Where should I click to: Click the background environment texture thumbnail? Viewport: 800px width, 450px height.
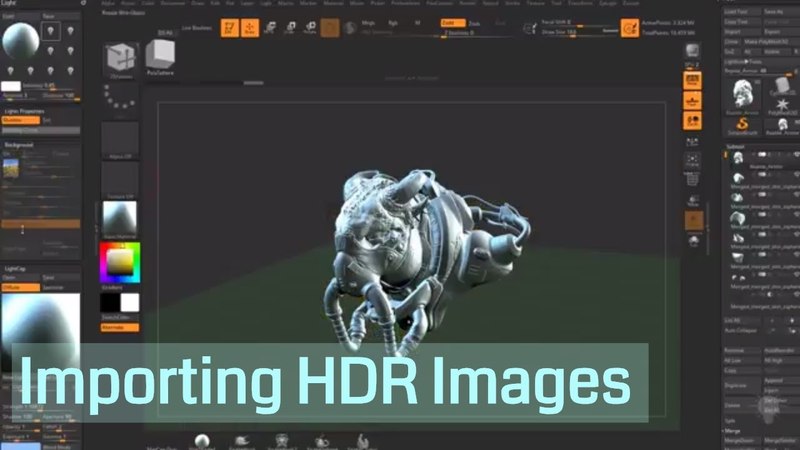[x=11, y=168]
